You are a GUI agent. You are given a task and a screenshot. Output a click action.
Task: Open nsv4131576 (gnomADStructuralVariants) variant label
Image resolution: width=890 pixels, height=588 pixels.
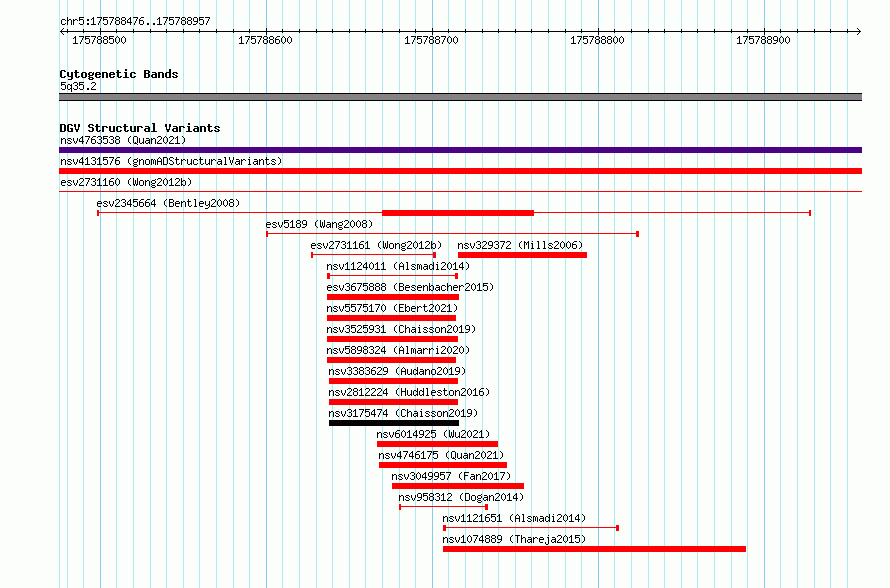coord(171,161)
